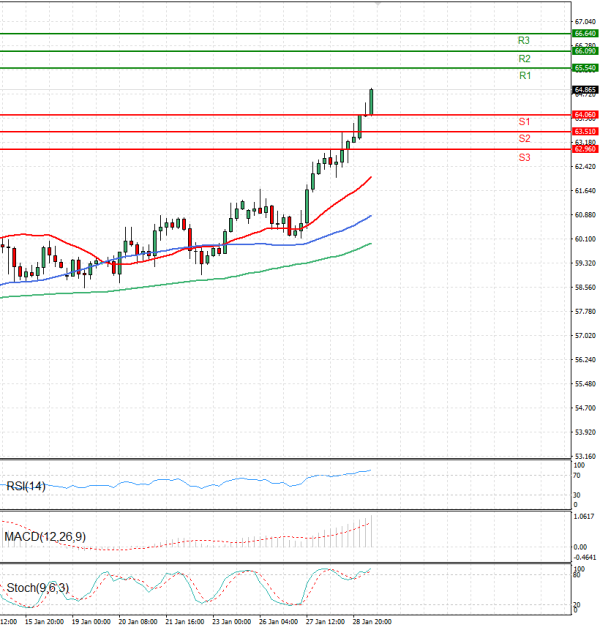Click the 66.090 green price tag

pyautogui.click(x=585, y=50)
